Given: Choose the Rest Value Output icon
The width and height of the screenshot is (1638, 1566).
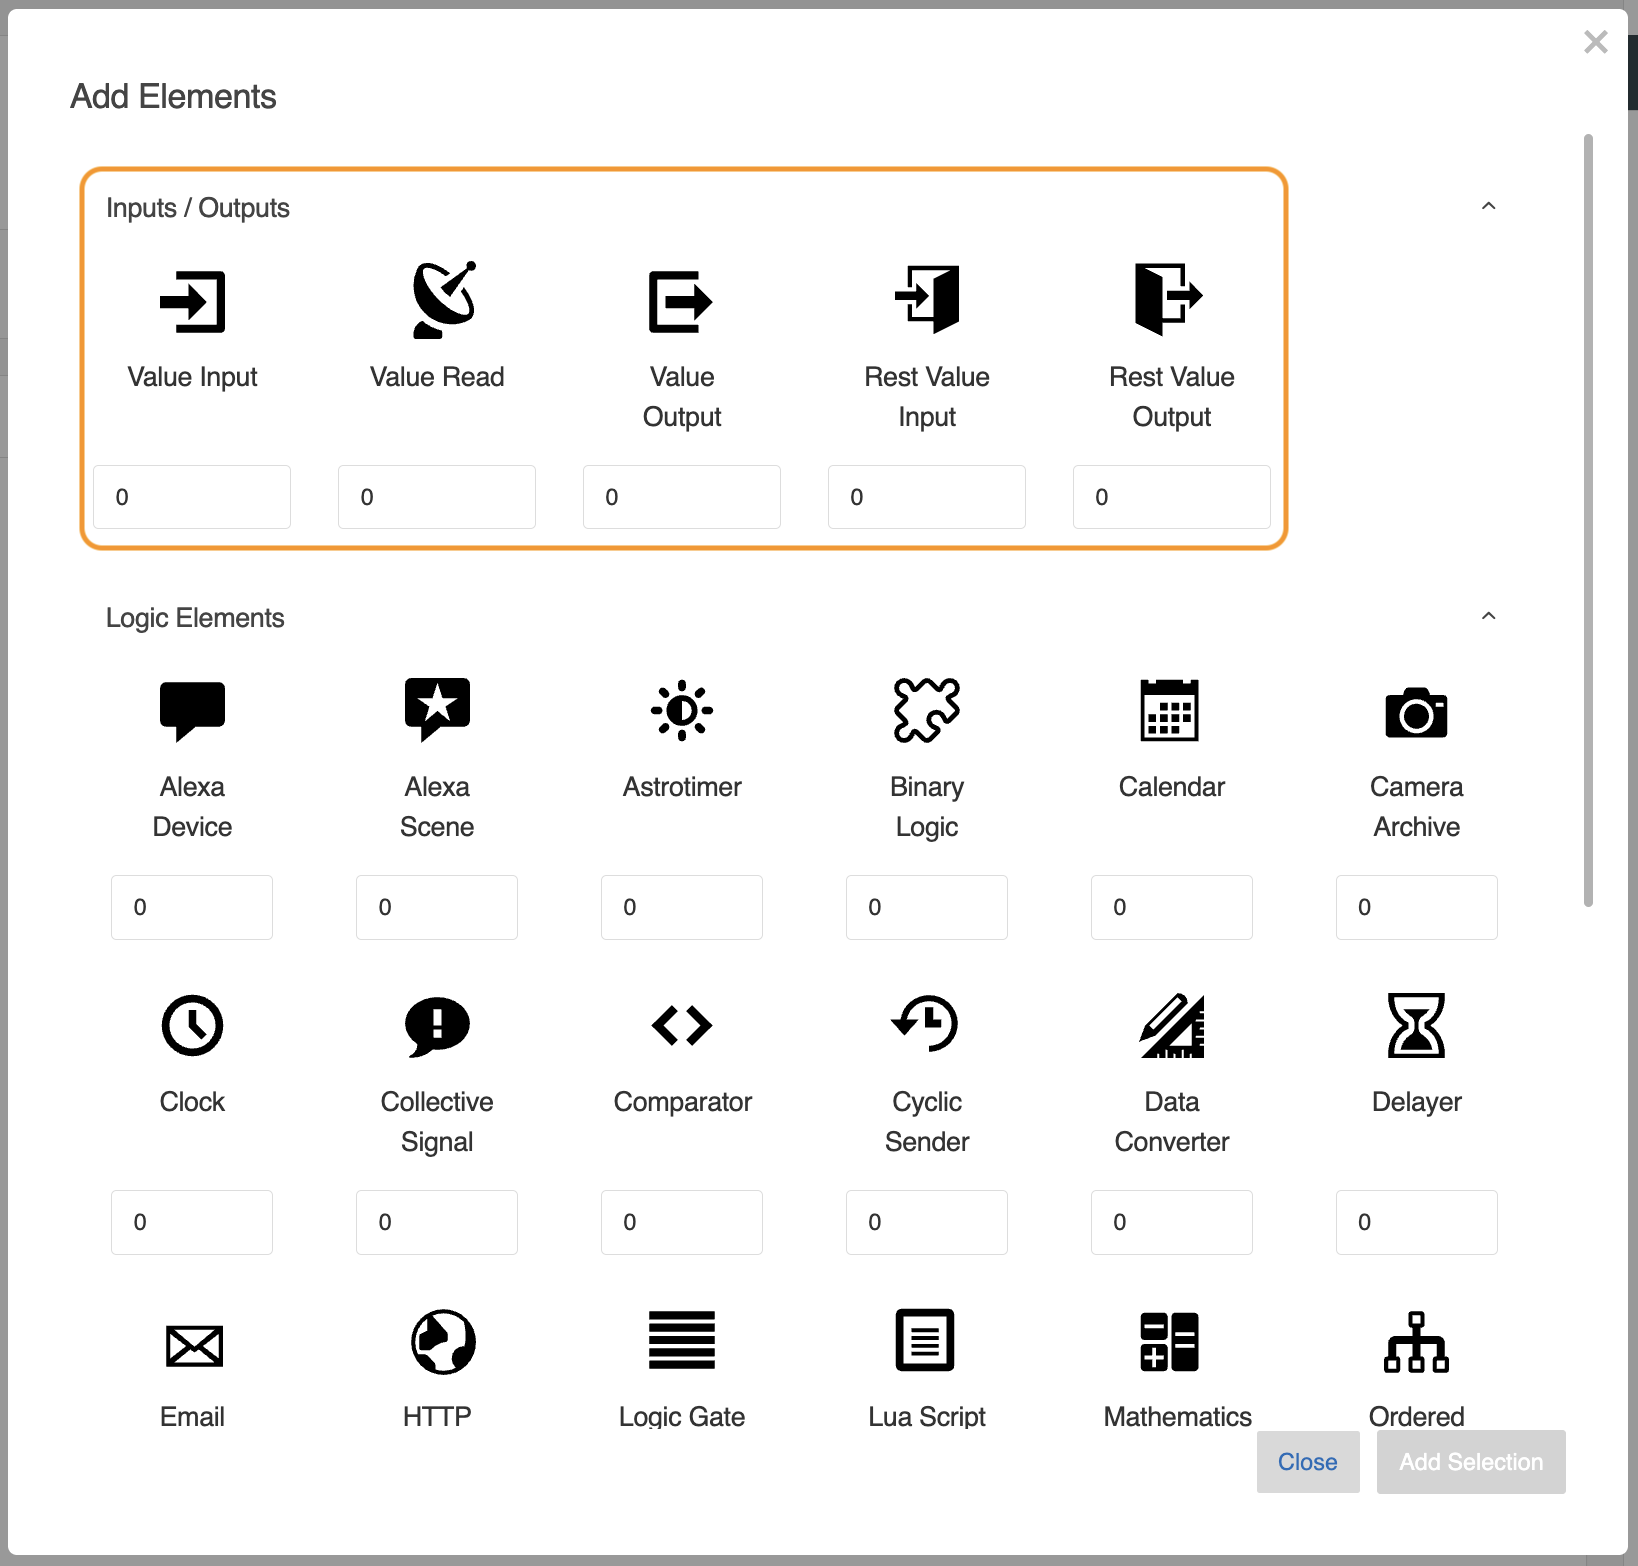Looking at the screenshot, I should pyautogui.click(x=1168, y=298).
